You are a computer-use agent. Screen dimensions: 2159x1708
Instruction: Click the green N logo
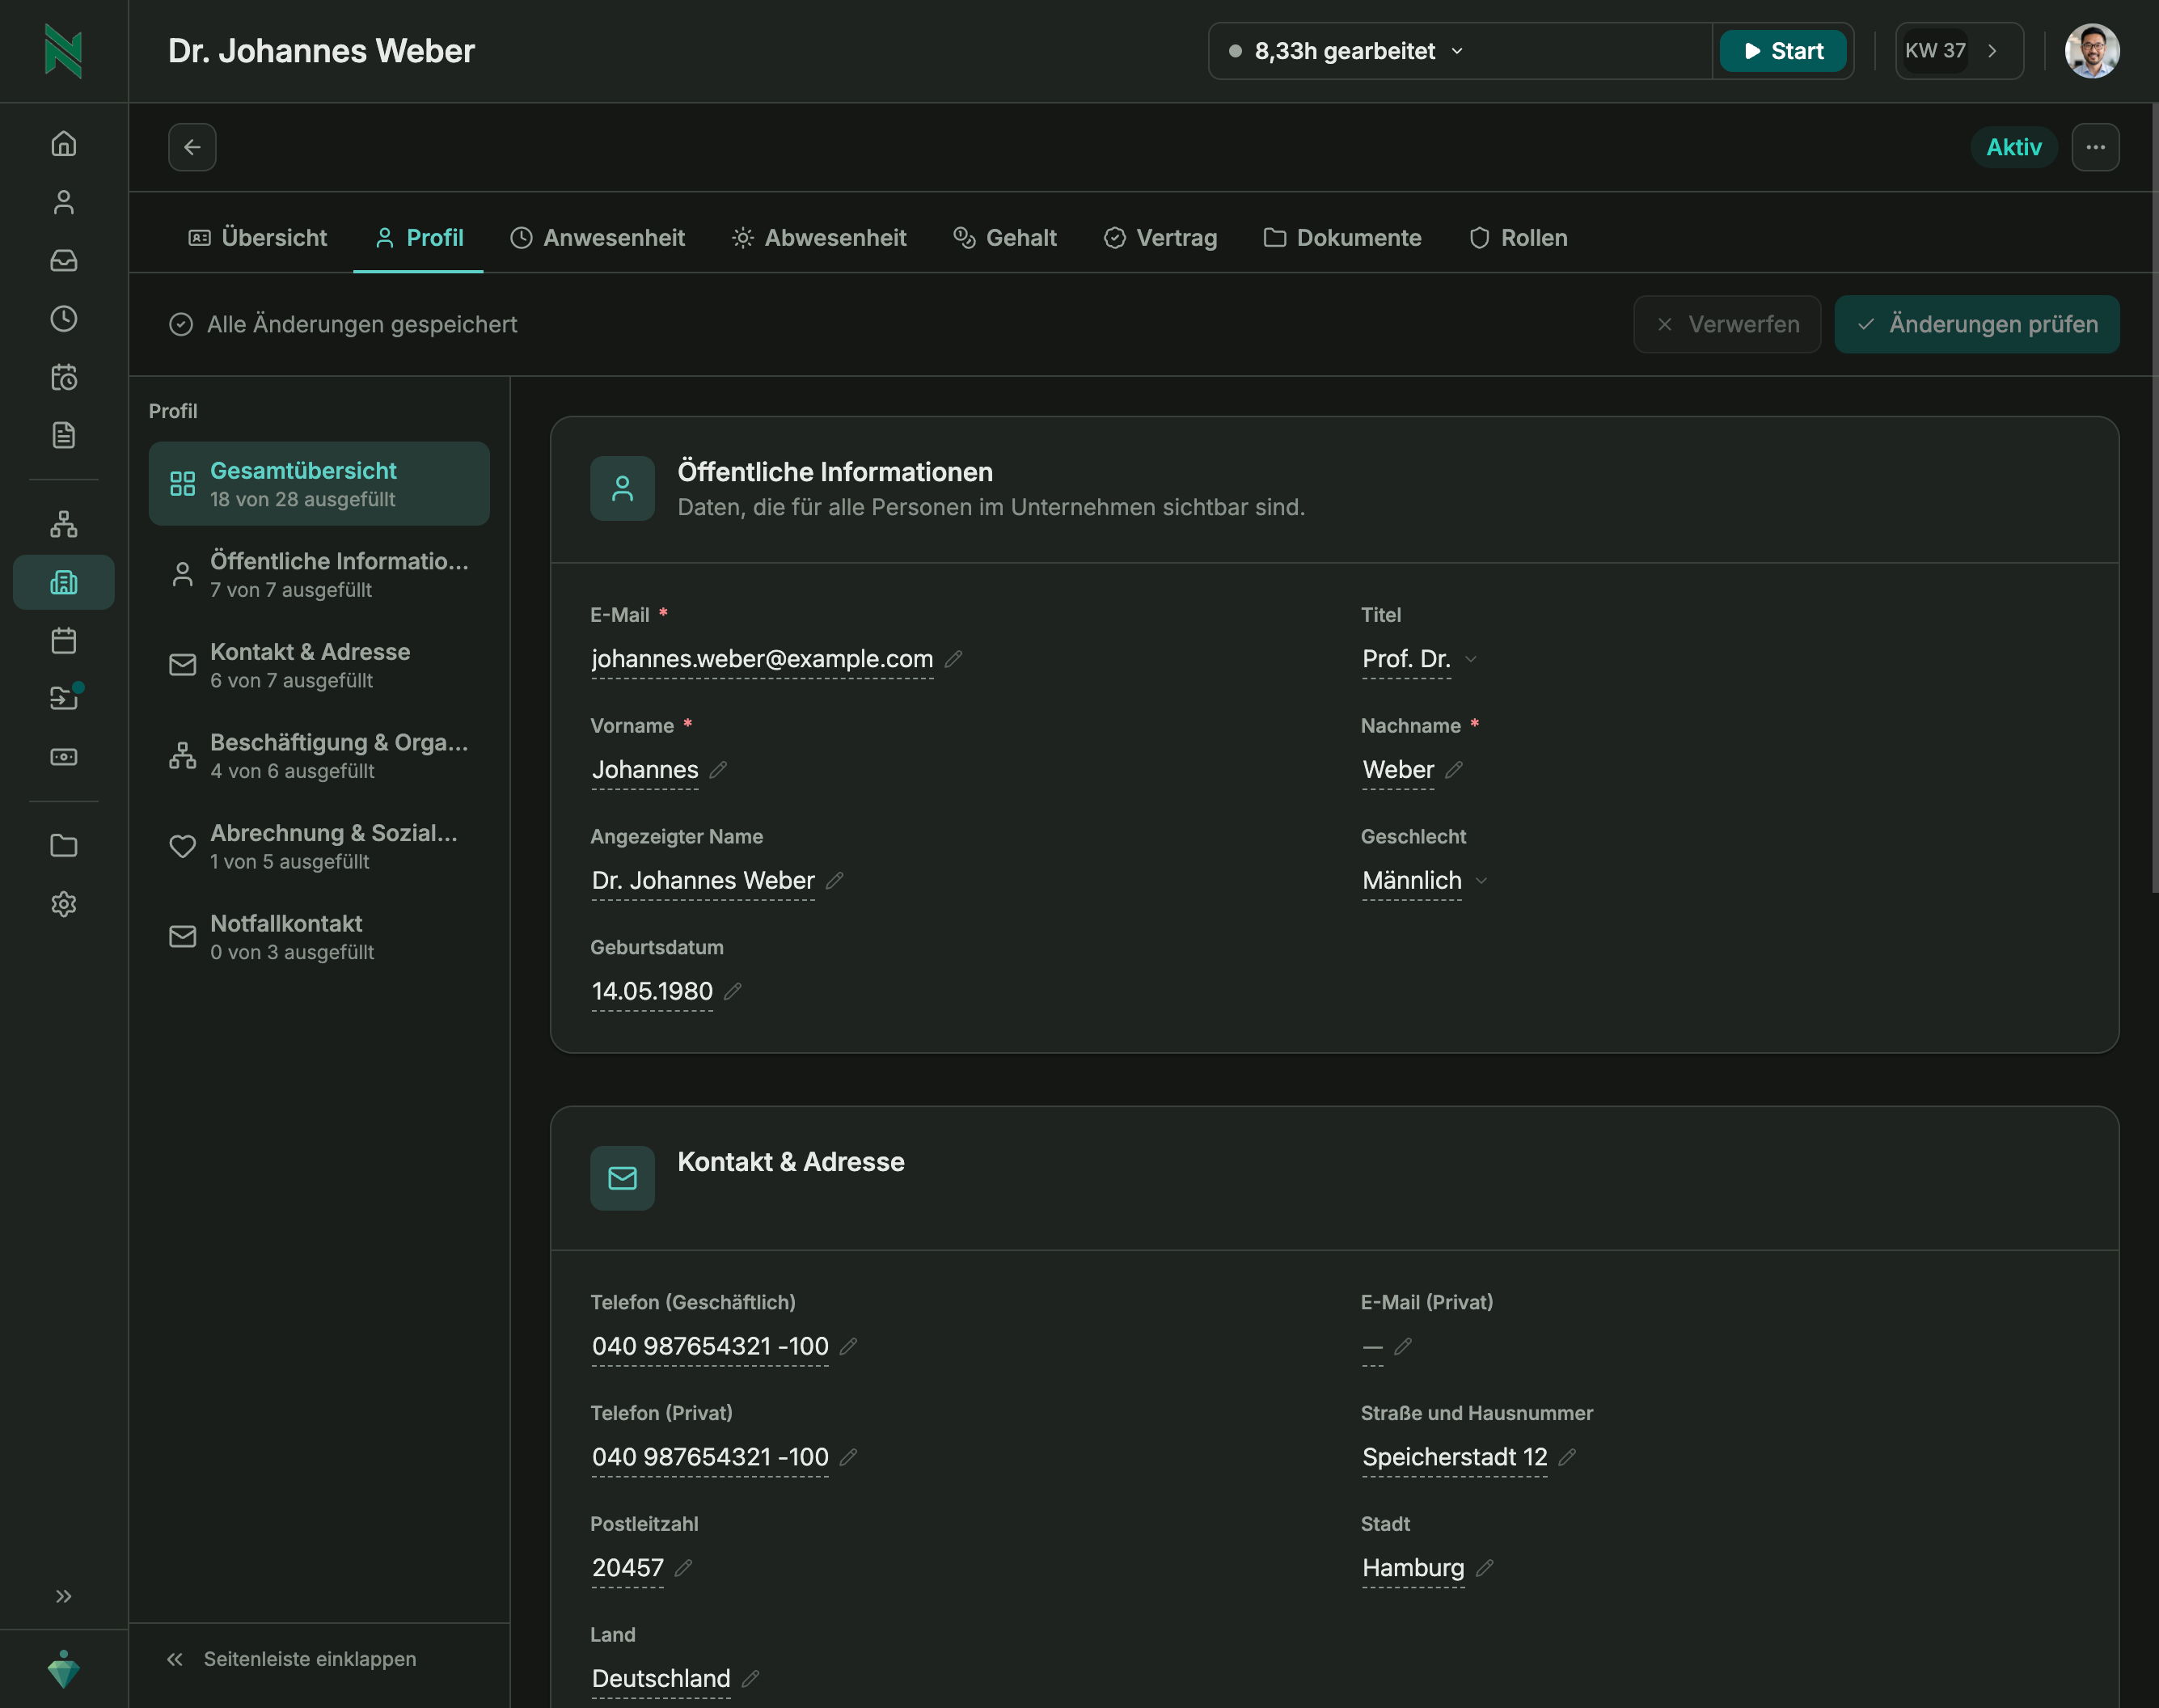click(x=63, y=51)
